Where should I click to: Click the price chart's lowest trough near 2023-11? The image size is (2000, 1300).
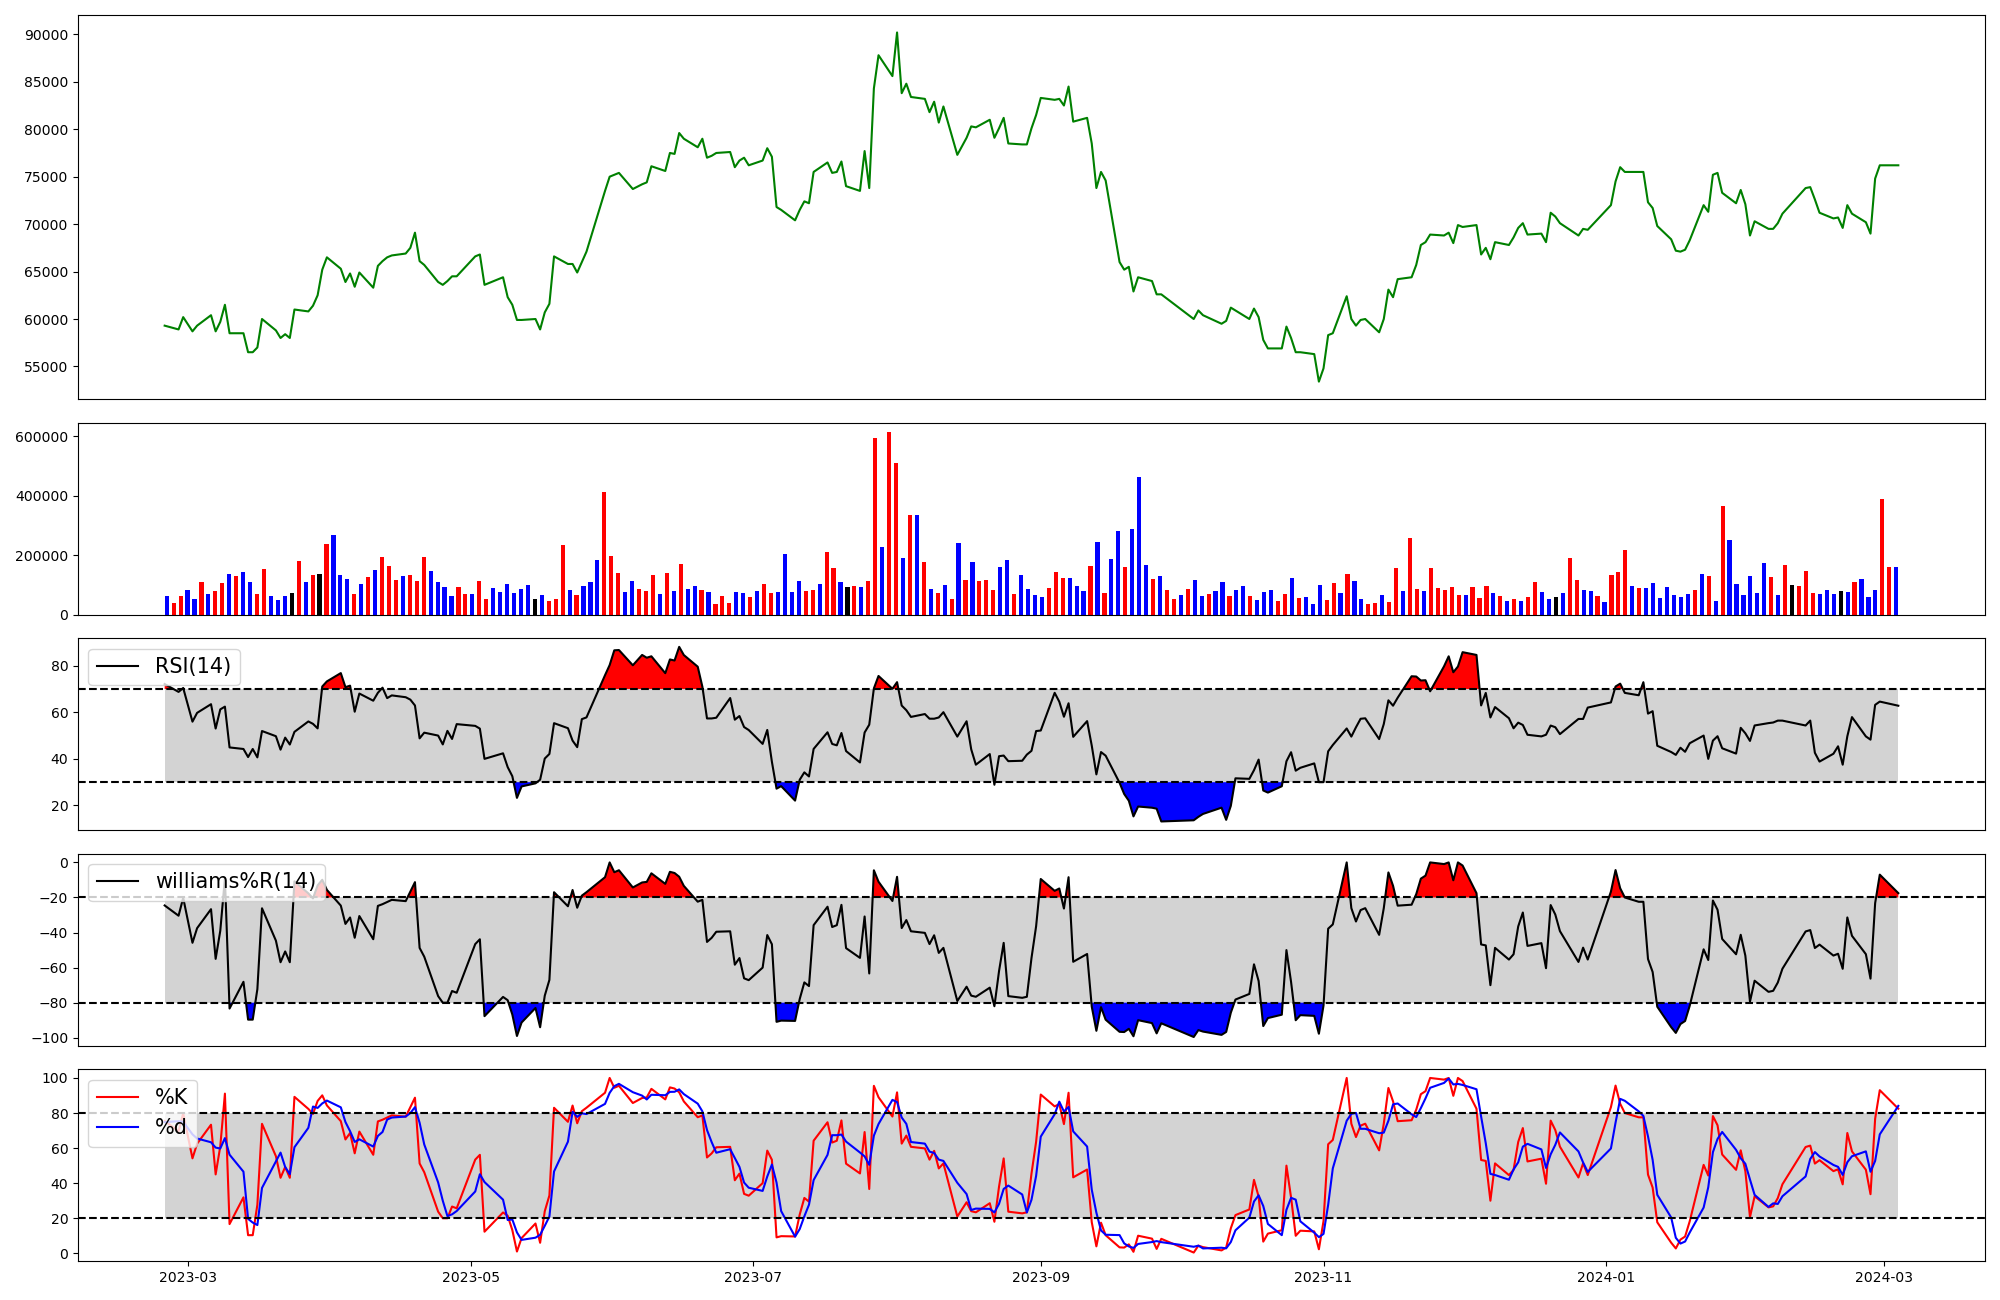pos(1318,381)
